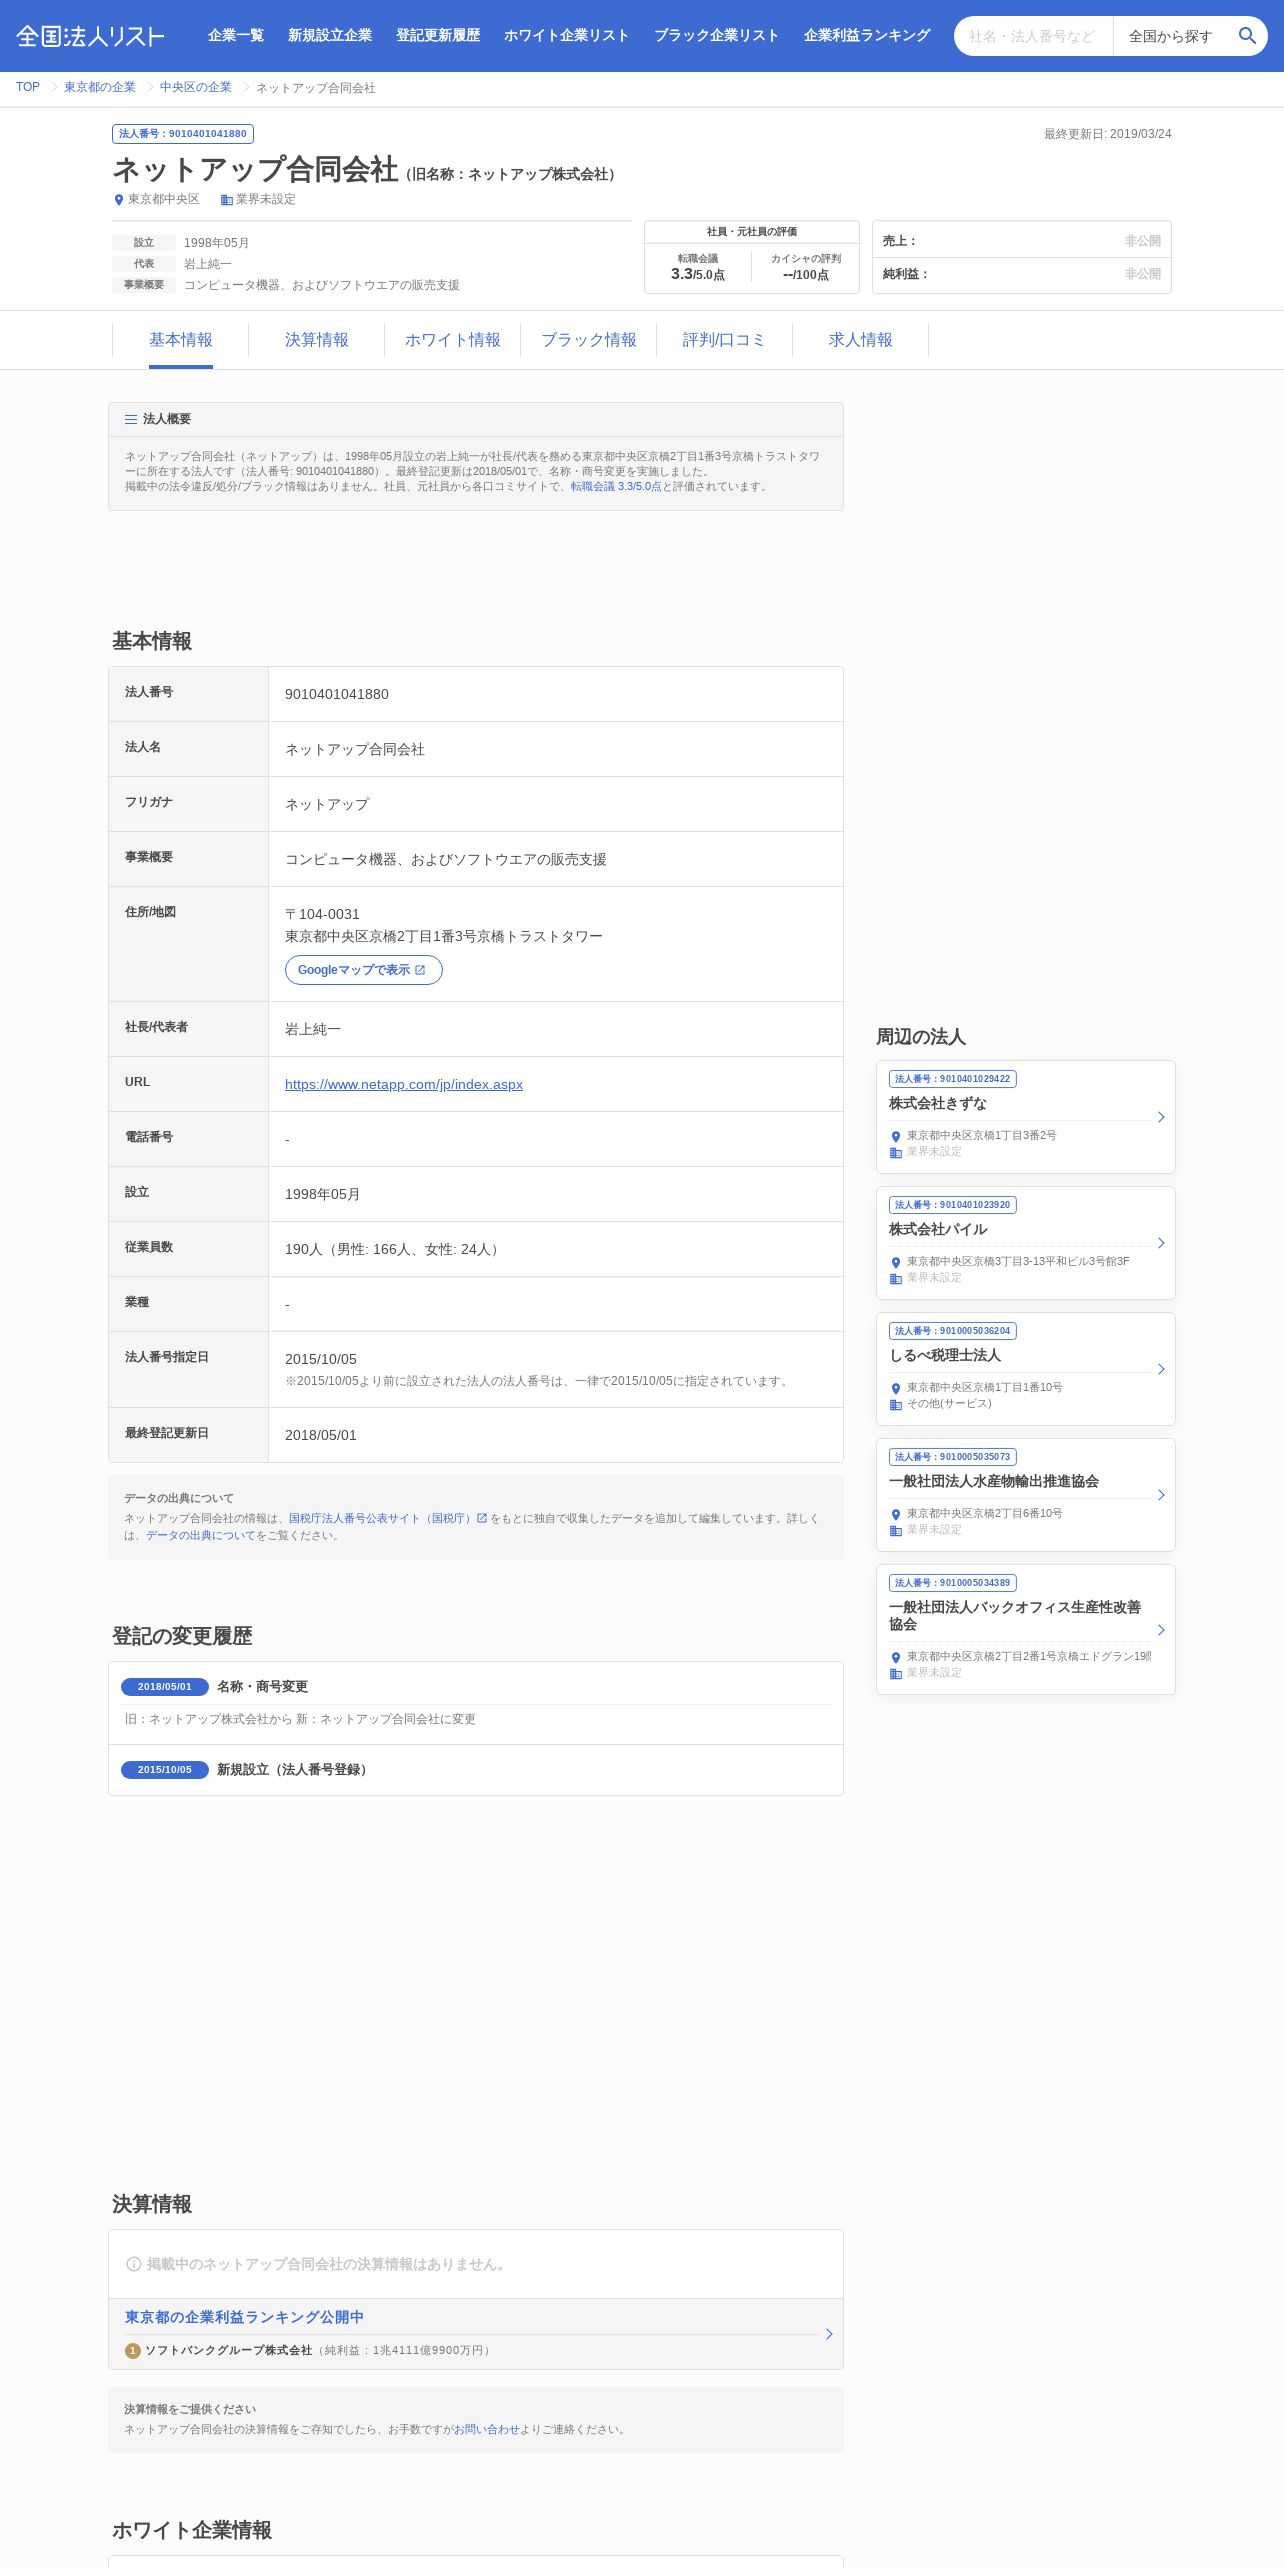The image size is (1284, 2568).
Task: Open 株式会社パイル card chevron
Action: (x=1161, y=1243)
